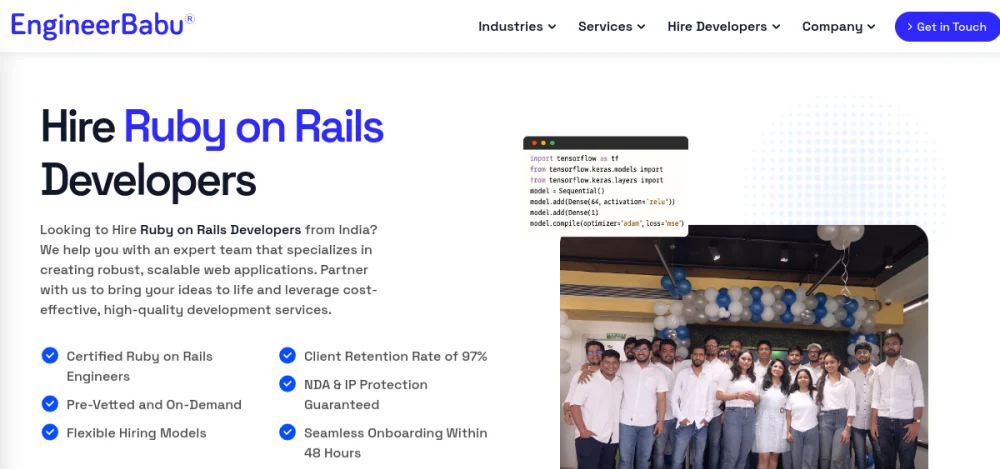Click the 'Developers' heading line
The image size is (1000, 469).
coord(148,181)
